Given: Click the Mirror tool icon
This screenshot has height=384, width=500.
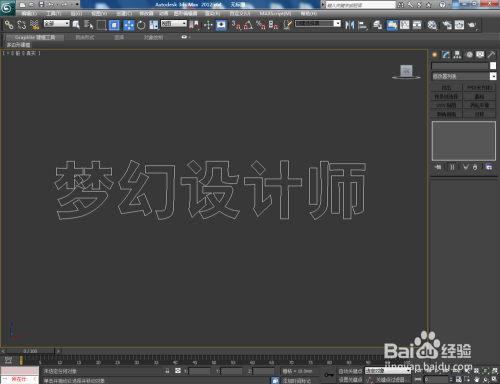Looking at the screenshot, I should (350, 25).
